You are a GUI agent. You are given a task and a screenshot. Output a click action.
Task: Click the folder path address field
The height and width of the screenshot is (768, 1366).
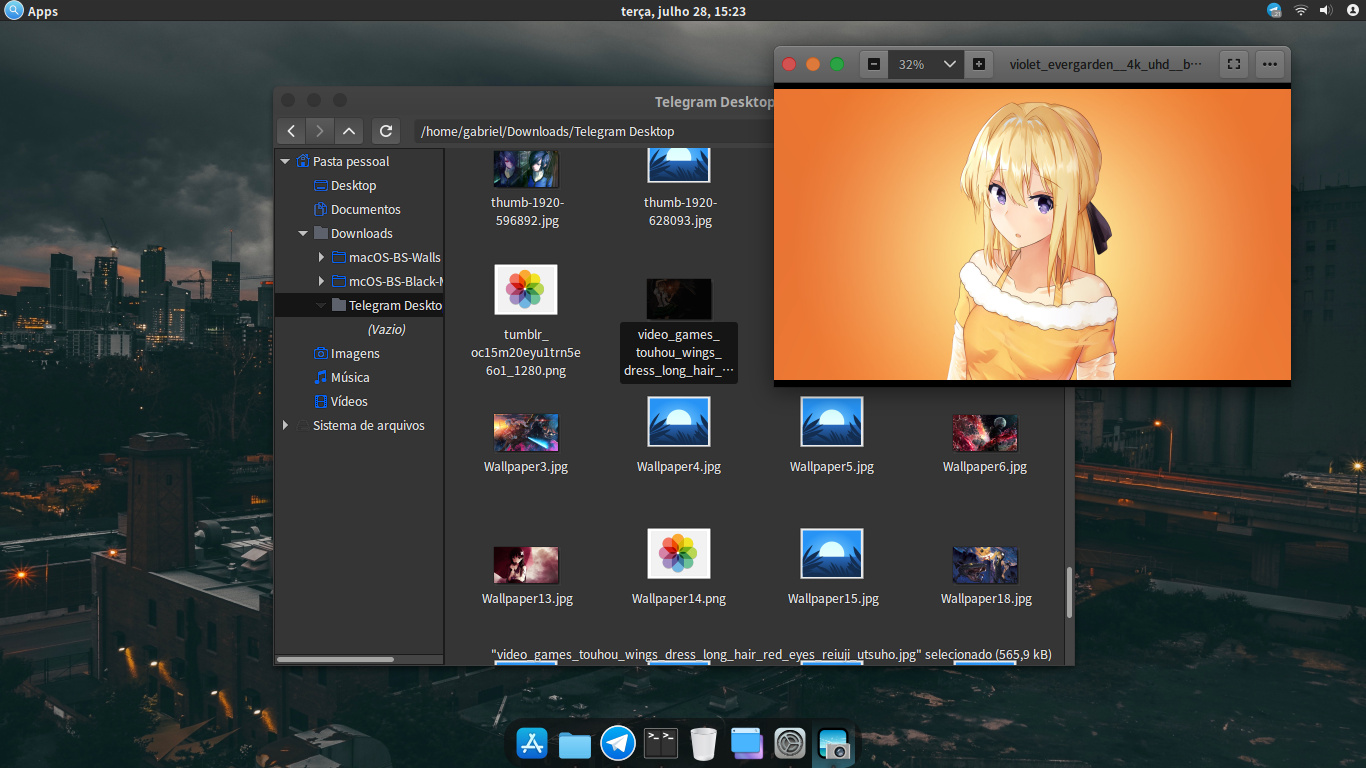[x=590, y=131]
